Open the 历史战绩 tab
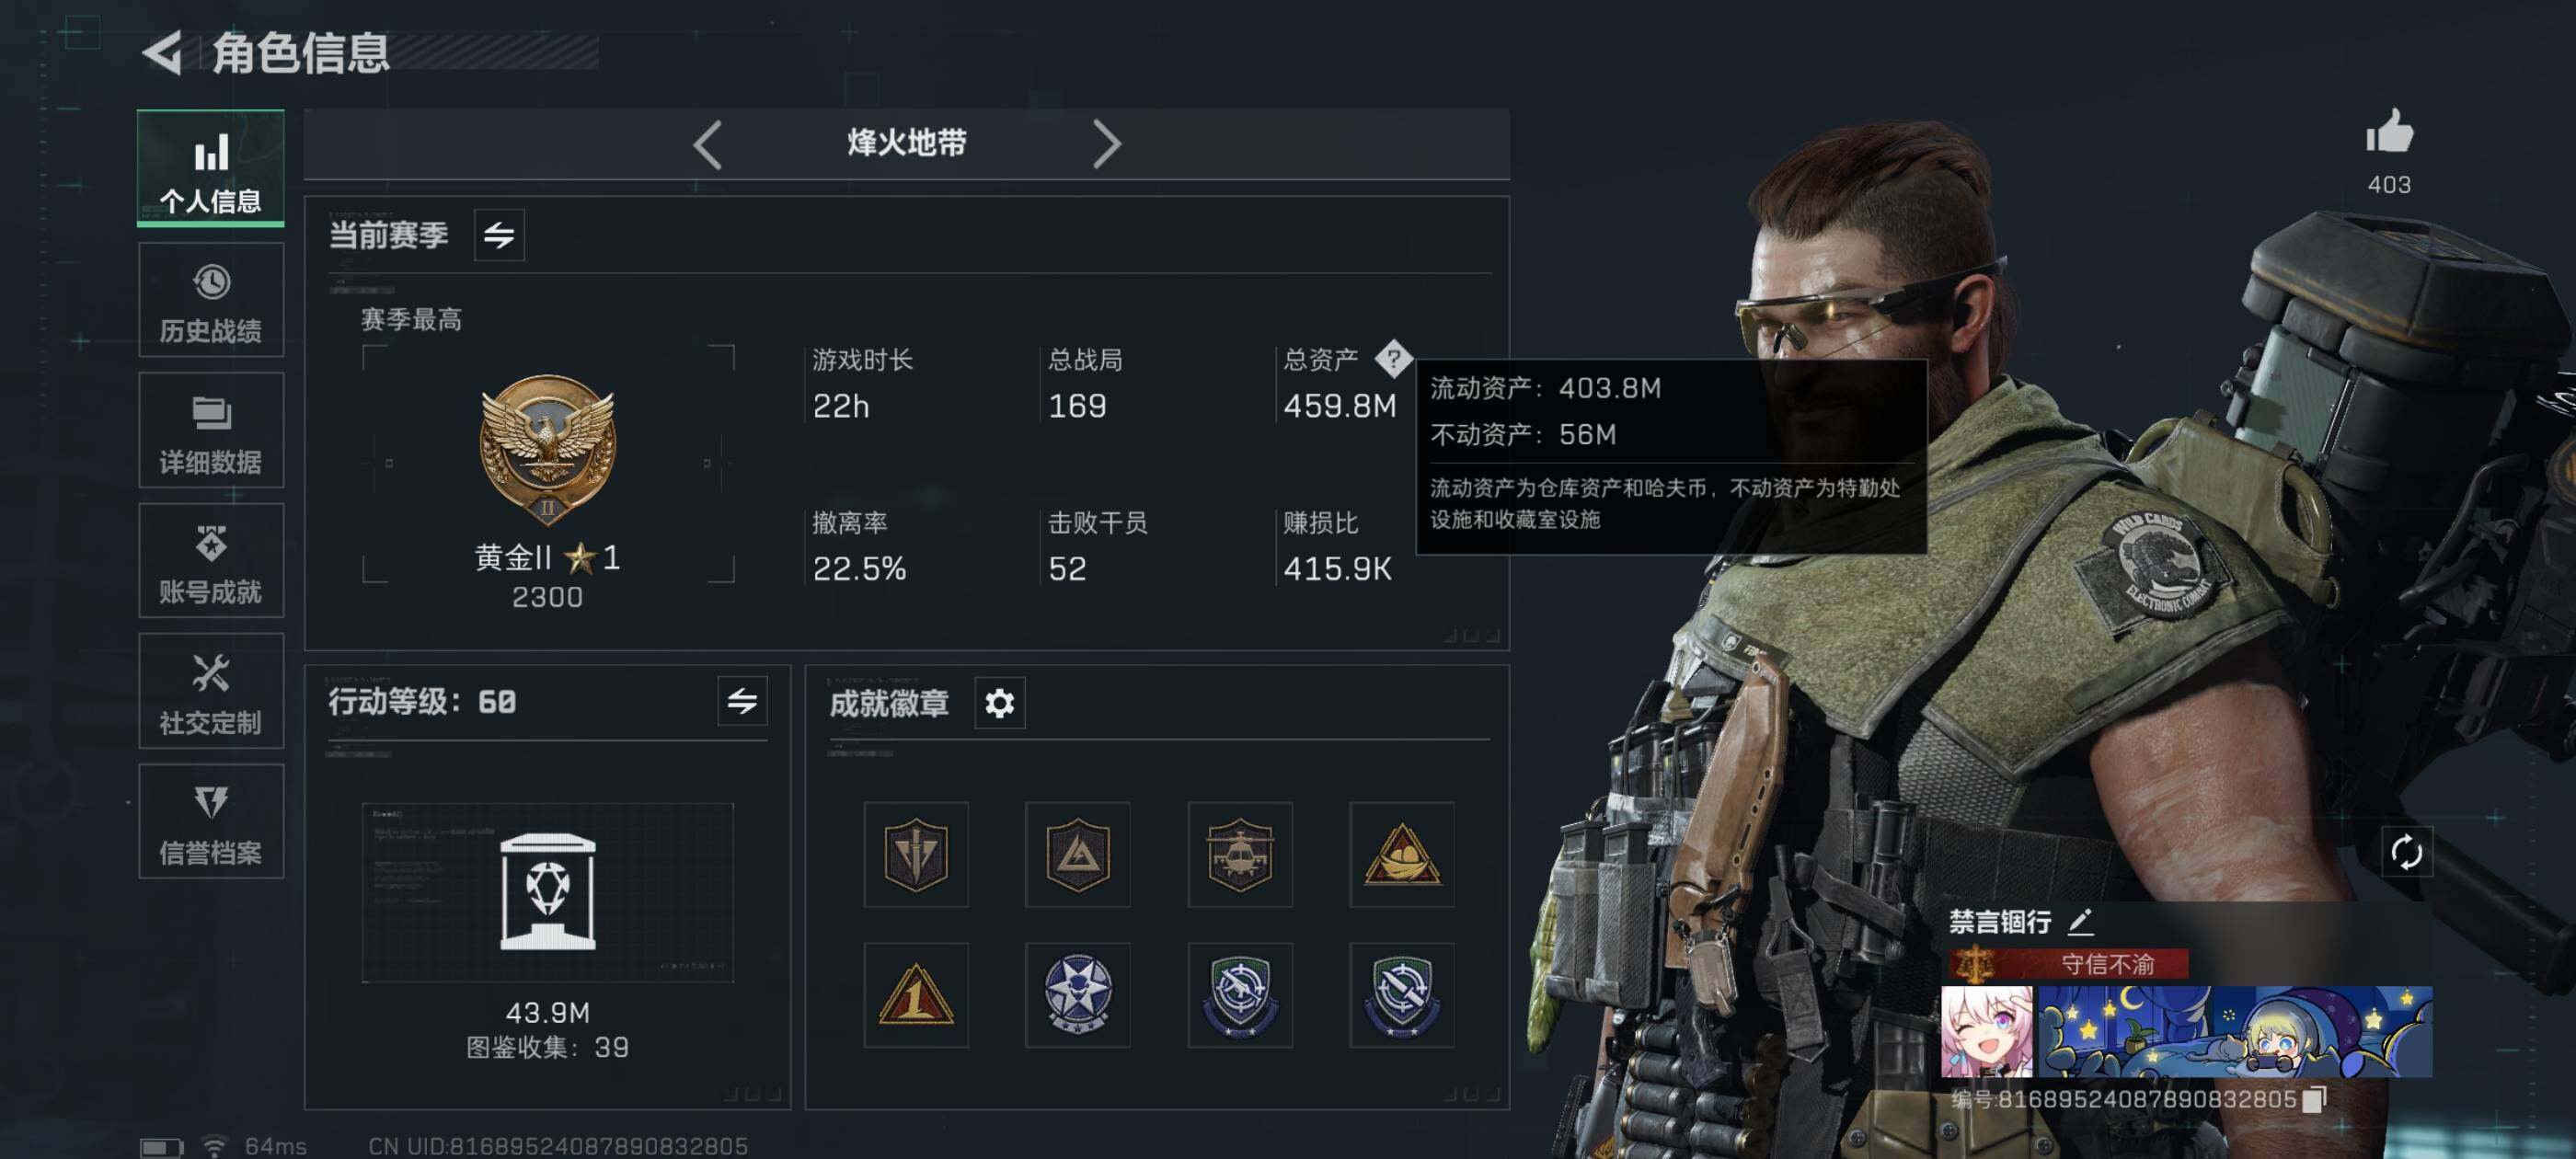The height and width of the screenshot is (1159, 2576). (211, 300)
